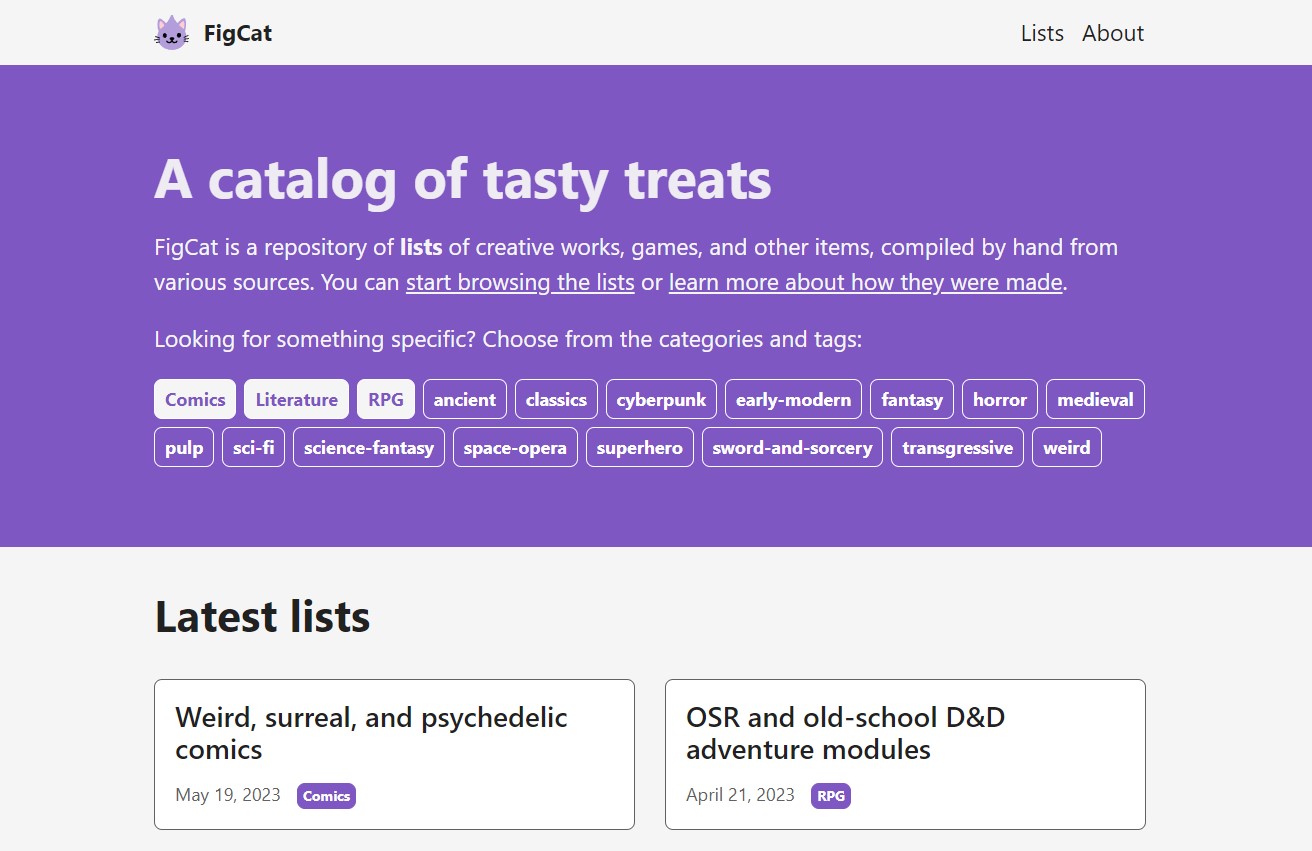Choose the medieval tag
The height and width of the screenshot is (851, 1312).
pyautogui.click(x=1095, y=399)
